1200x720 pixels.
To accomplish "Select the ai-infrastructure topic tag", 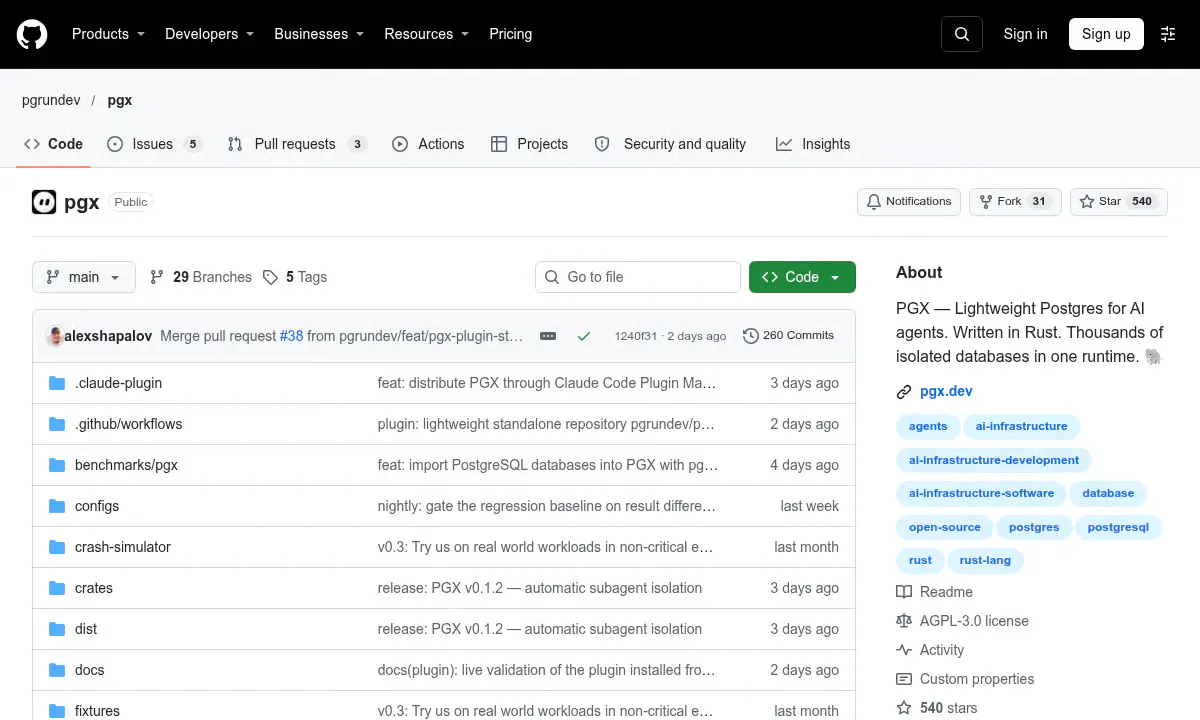I will tap(1021, 426).
